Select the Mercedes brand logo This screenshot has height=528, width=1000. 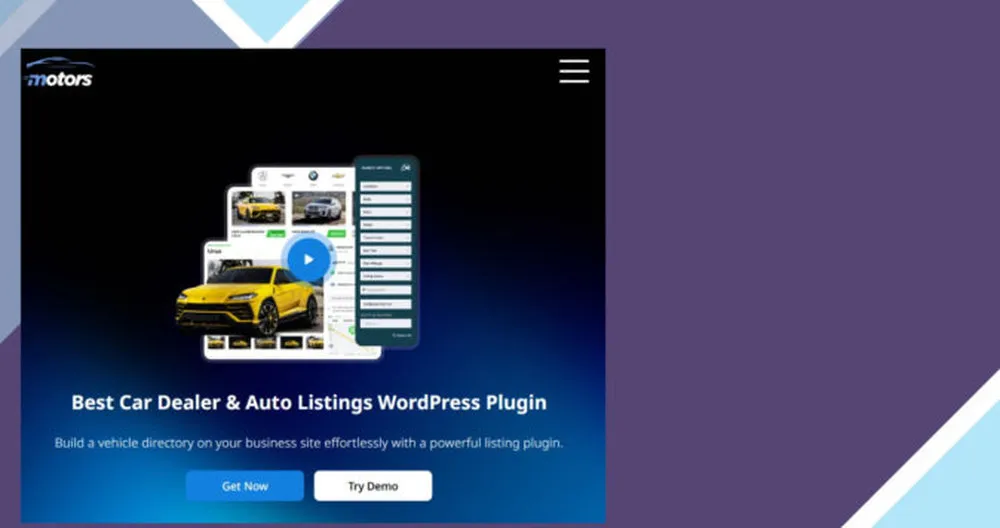[x=263, y=175]
